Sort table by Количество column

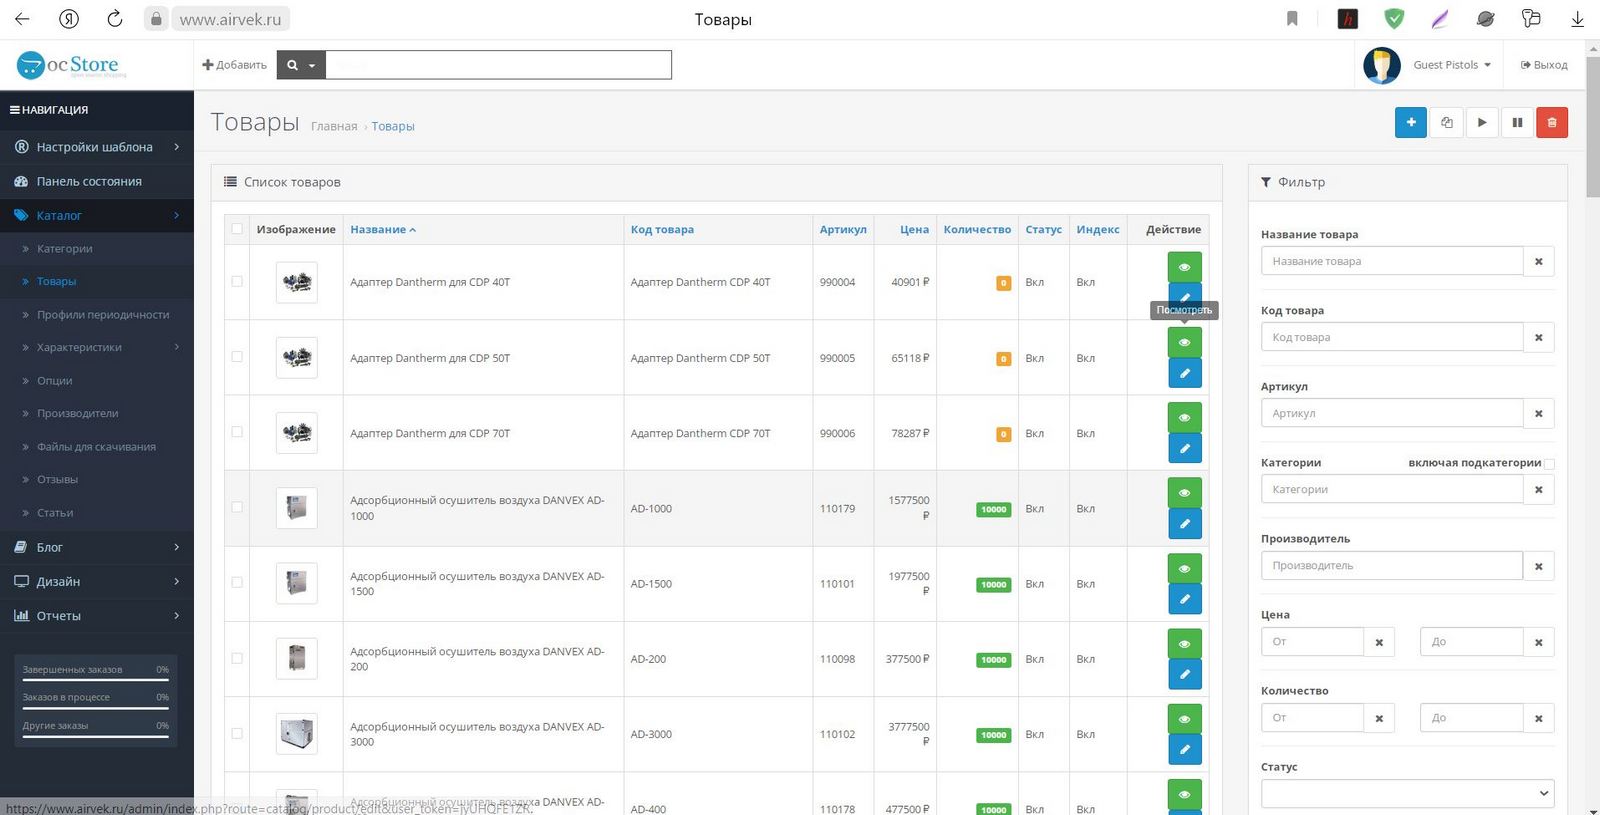[x=977, y=229]
